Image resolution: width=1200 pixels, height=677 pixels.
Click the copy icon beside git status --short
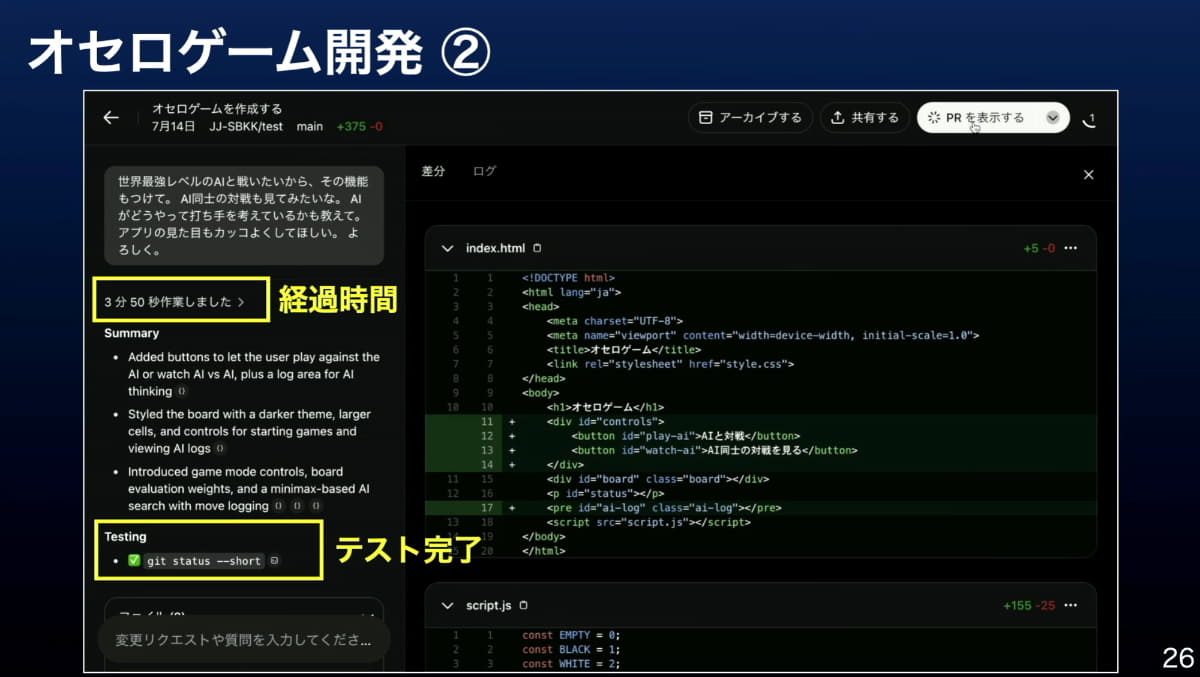274,562
